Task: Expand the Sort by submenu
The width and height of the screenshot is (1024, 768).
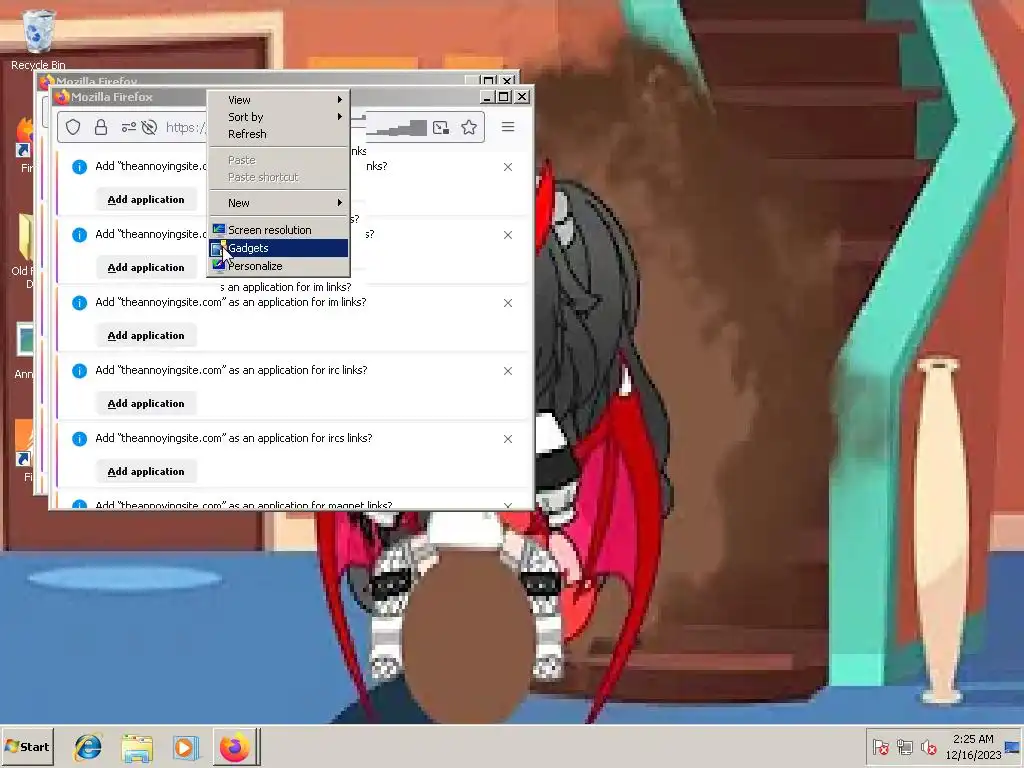Action: [x=278, y=117]
